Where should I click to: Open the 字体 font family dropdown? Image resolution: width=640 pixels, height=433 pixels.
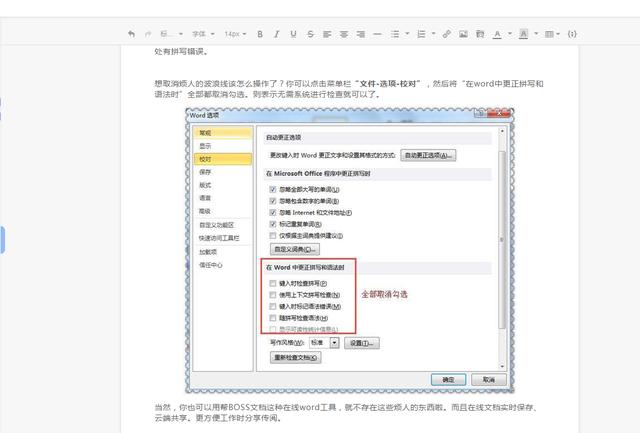tap(203, 34)
